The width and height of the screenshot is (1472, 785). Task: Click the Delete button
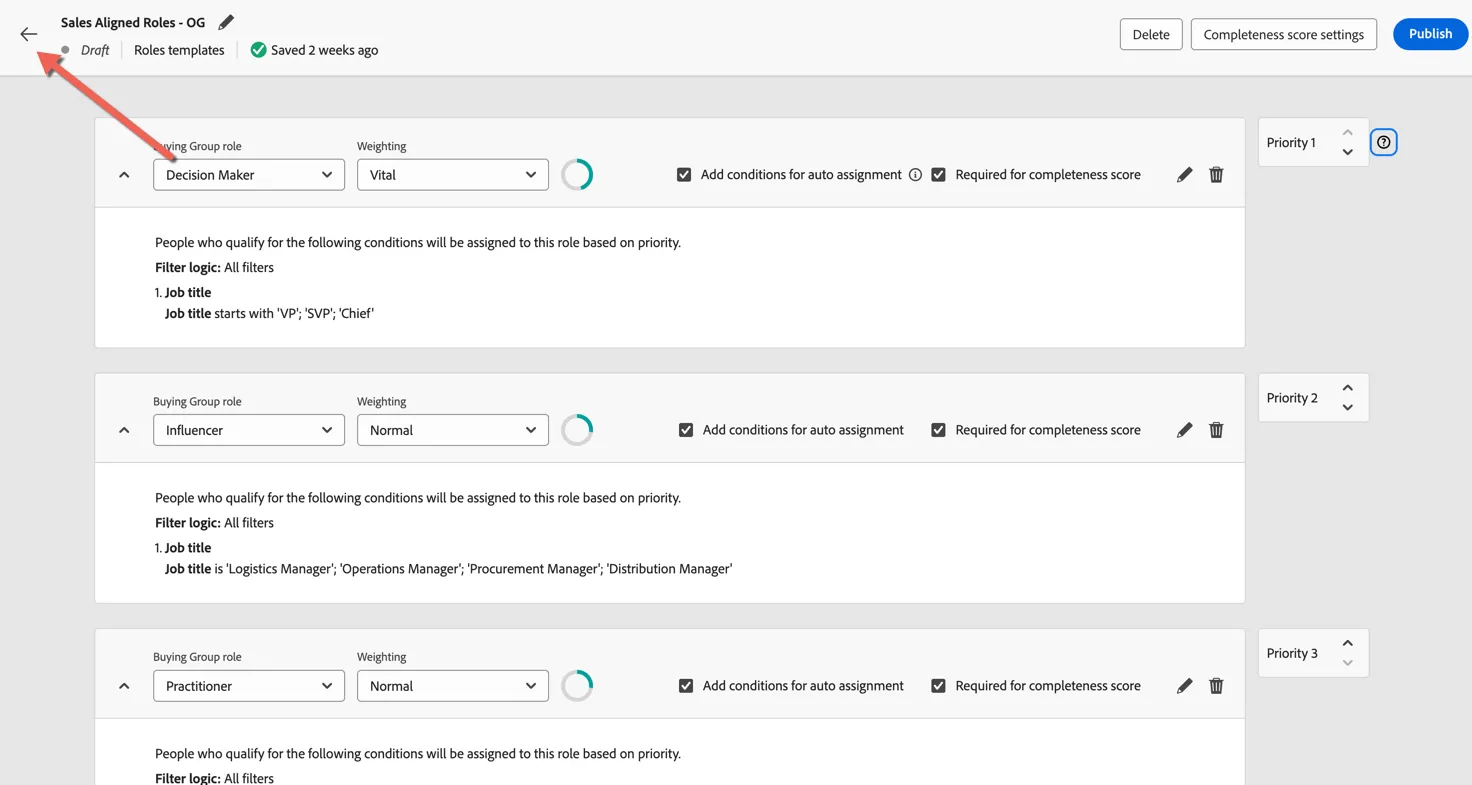1151,34
